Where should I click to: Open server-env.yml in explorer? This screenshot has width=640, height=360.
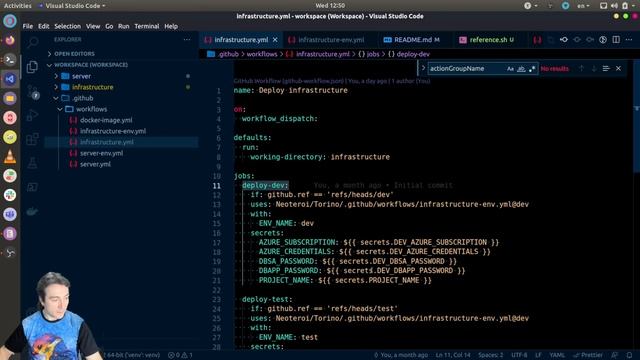[101, 153]
